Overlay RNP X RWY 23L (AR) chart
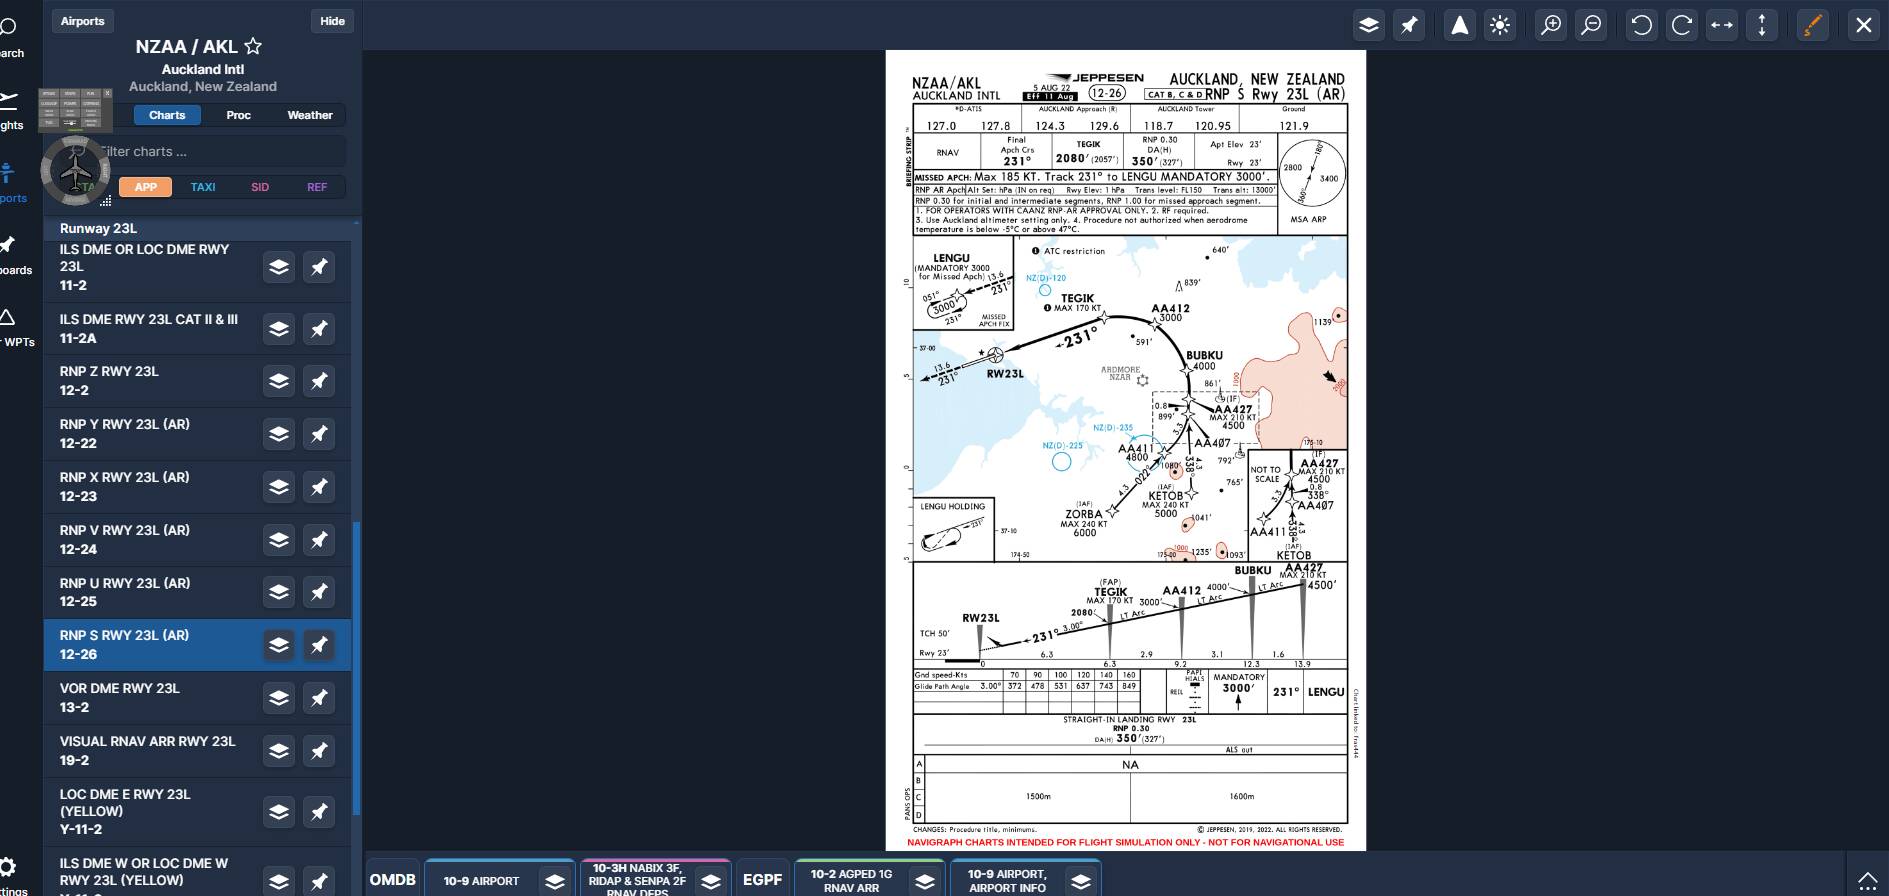Image resolution: width=1889 pixels, height=896 pixels. point(279,487)
